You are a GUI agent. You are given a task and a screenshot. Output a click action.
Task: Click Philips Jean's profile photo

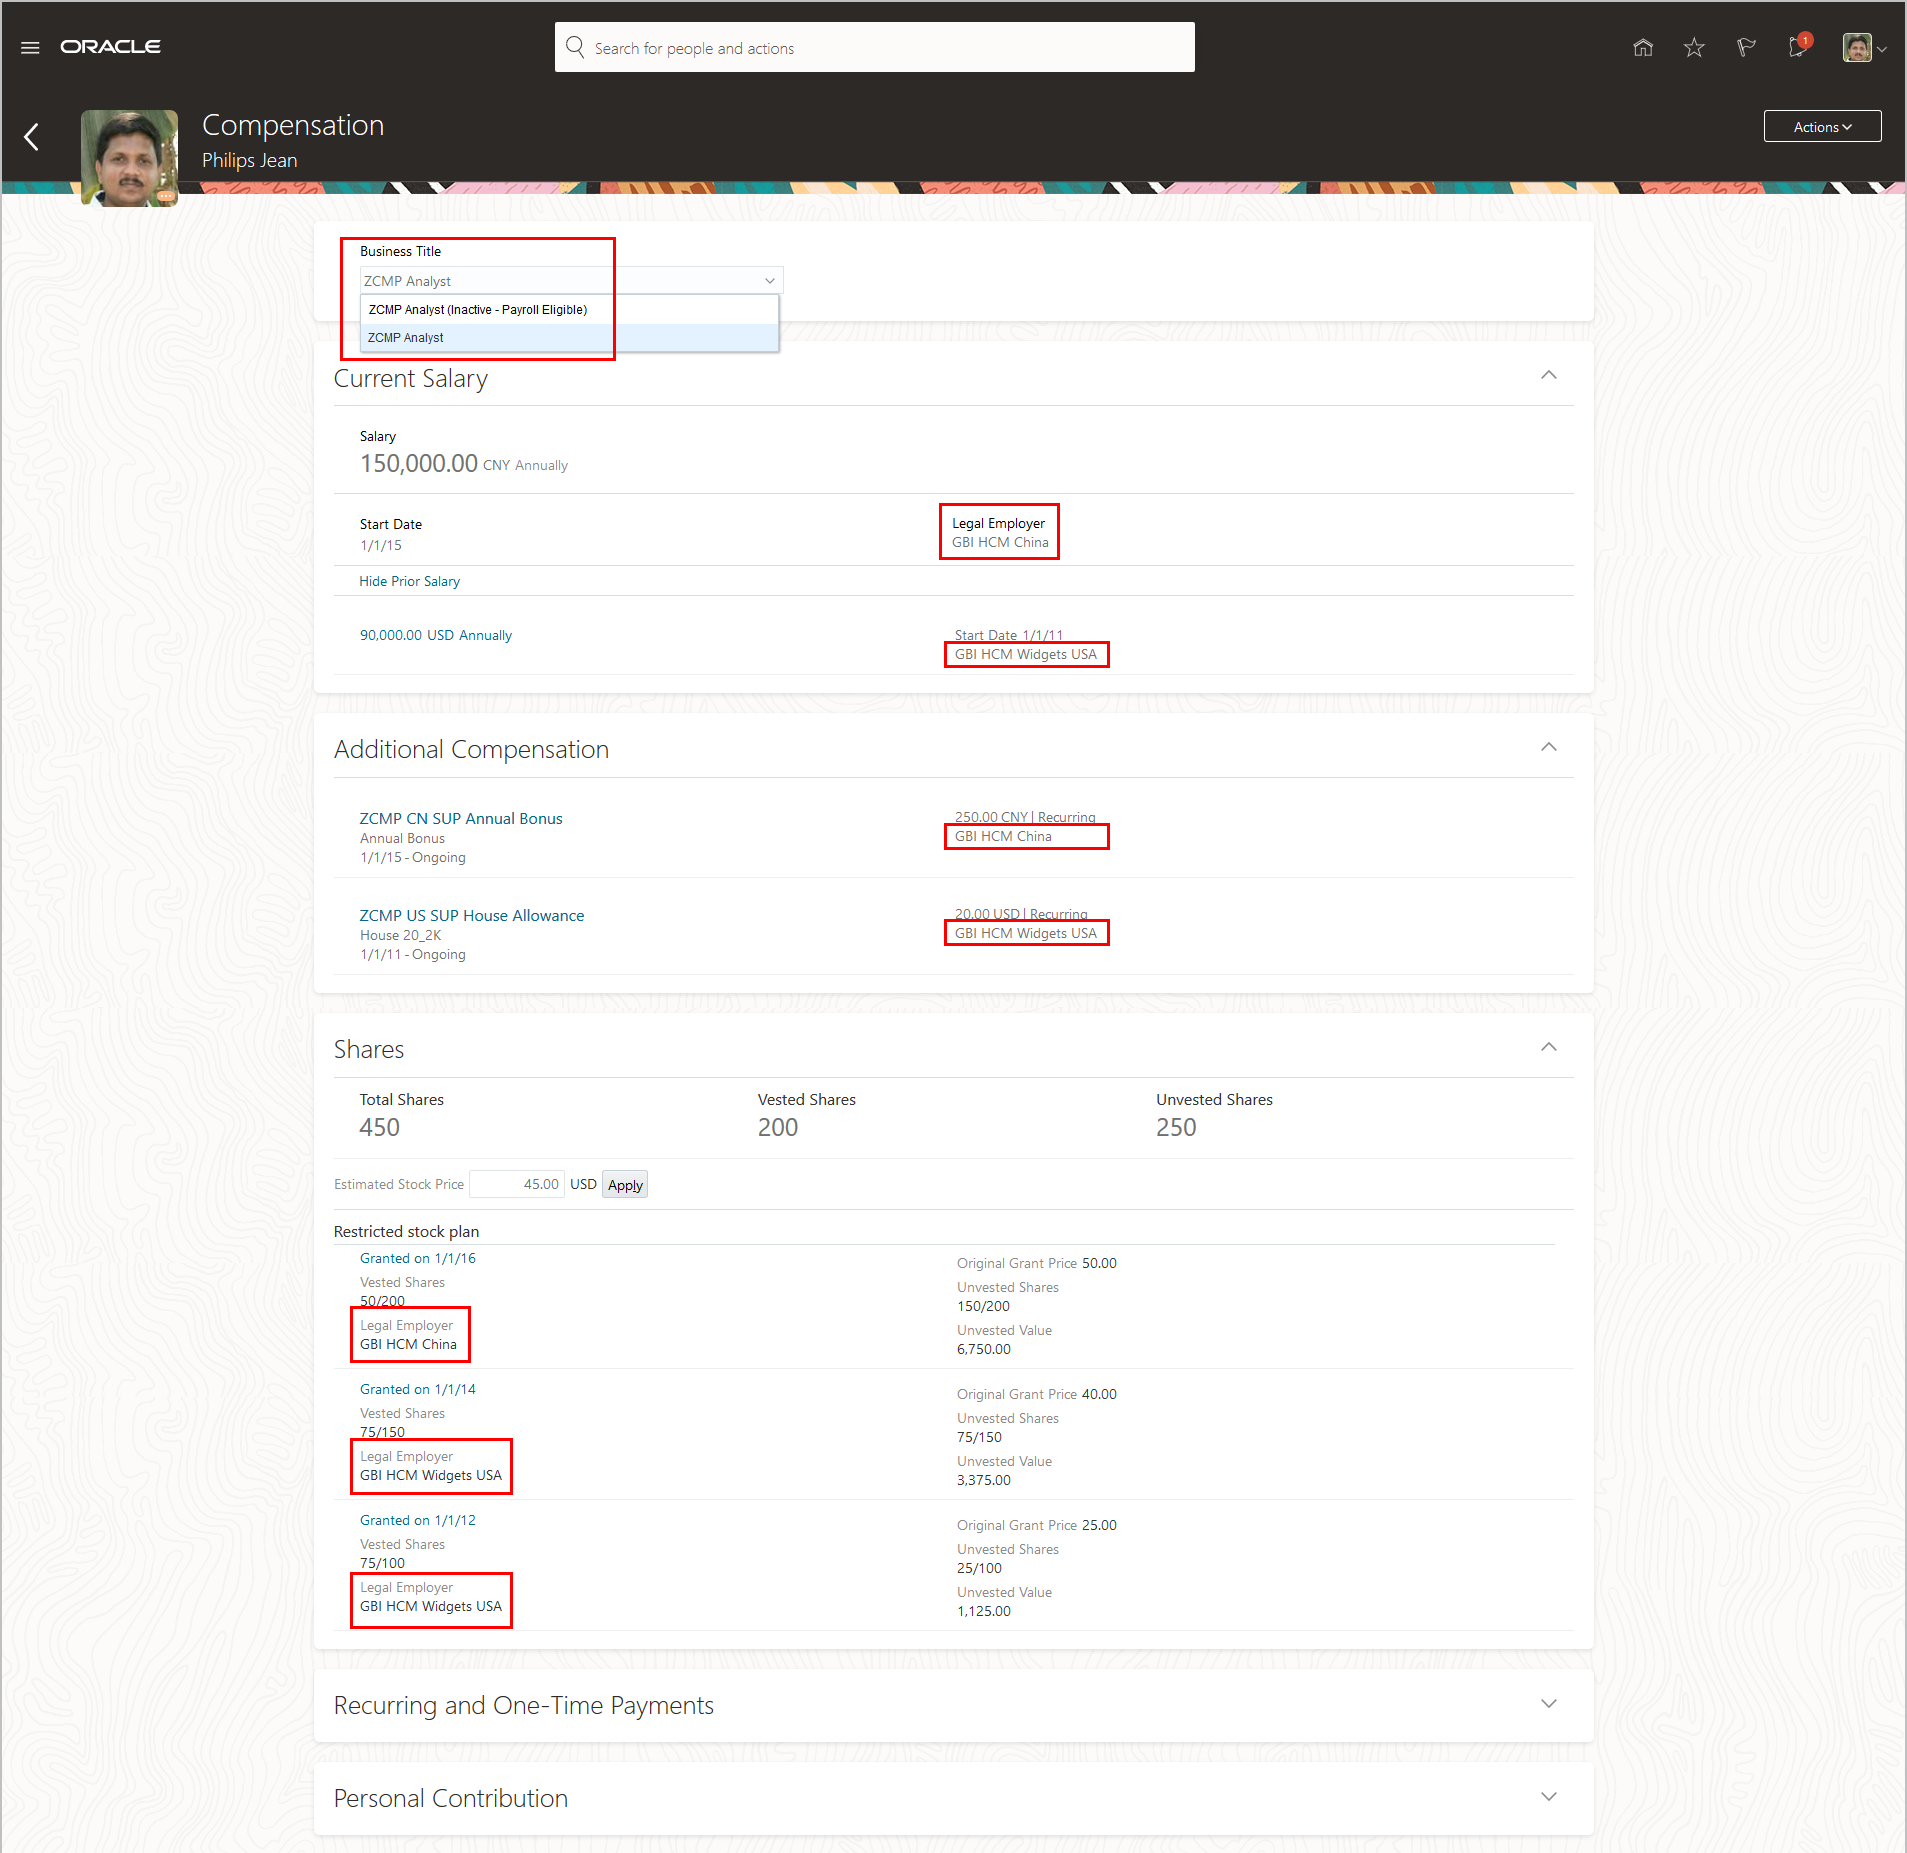tap(129, 158)
